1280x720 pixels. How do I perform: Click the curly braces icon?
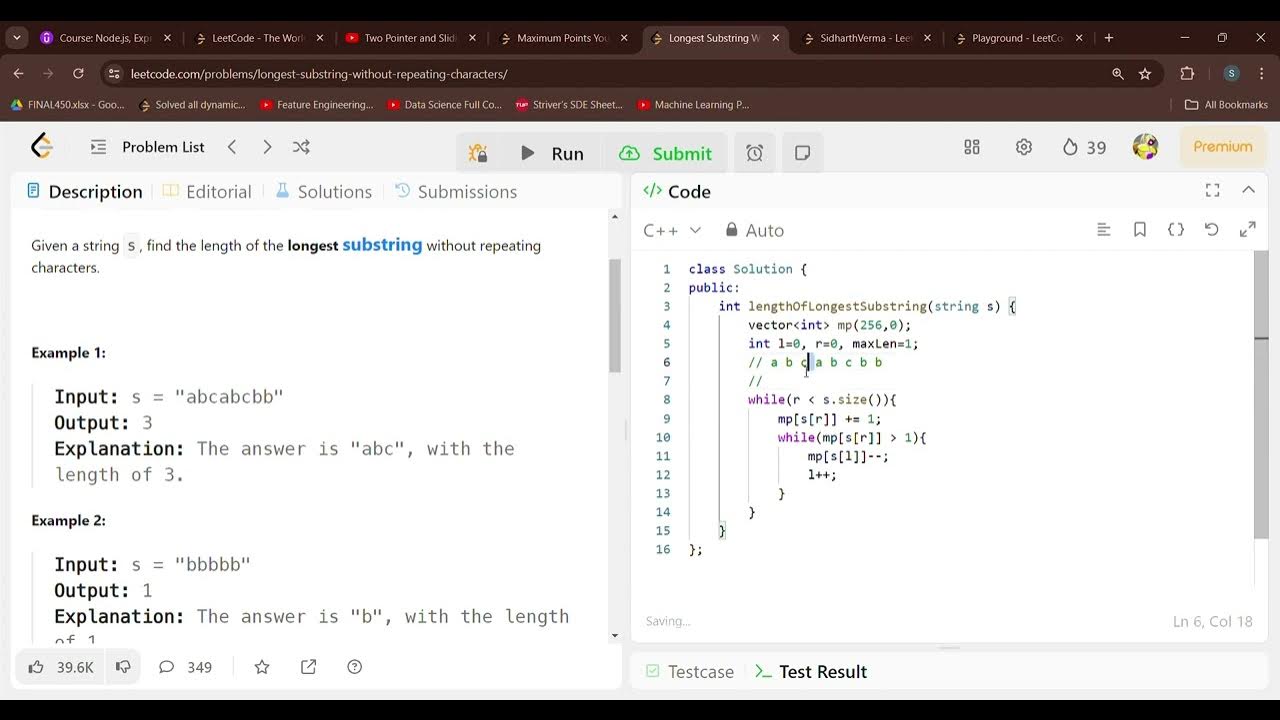[x=1176, y=230]
